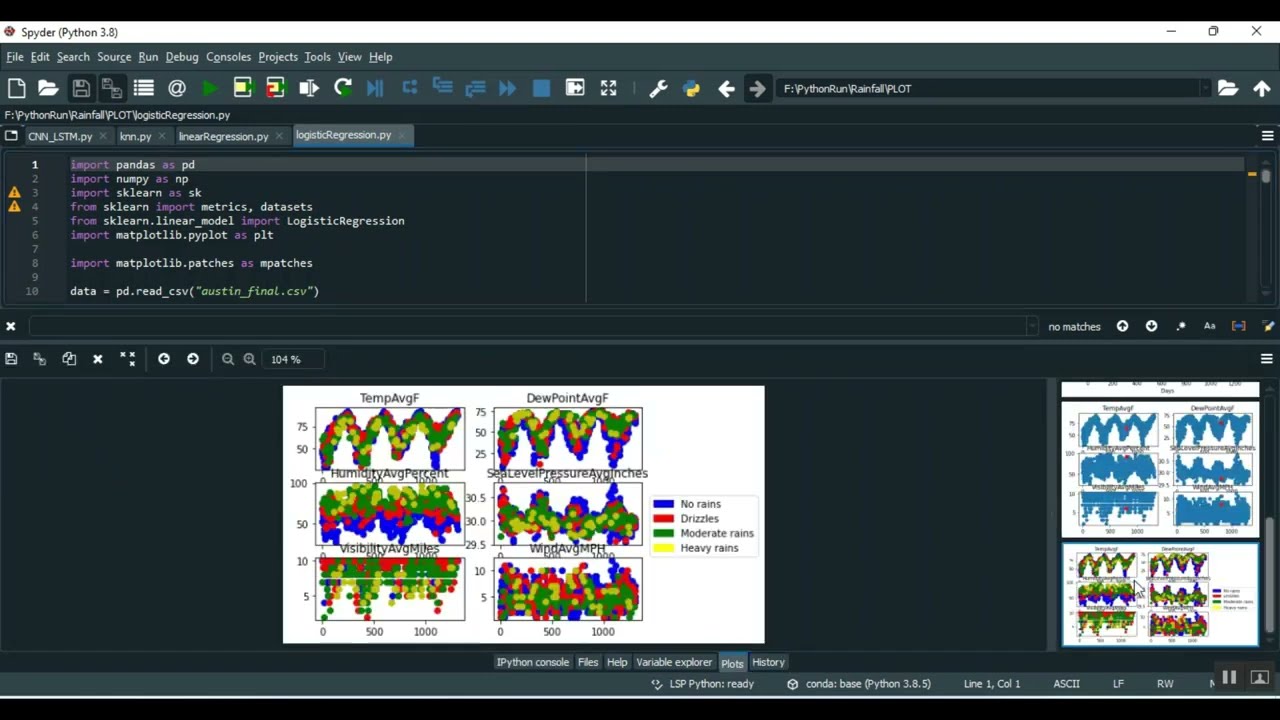Toggle regular expression search option
Image resolution: width=1280 pixels, height=720 pixels.
1181,326
